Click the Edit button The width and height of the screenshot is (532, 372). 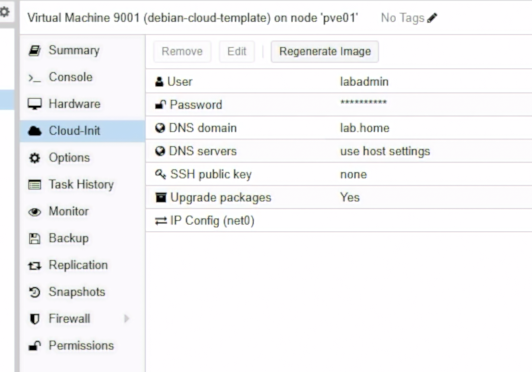click(x=237, y=52)
